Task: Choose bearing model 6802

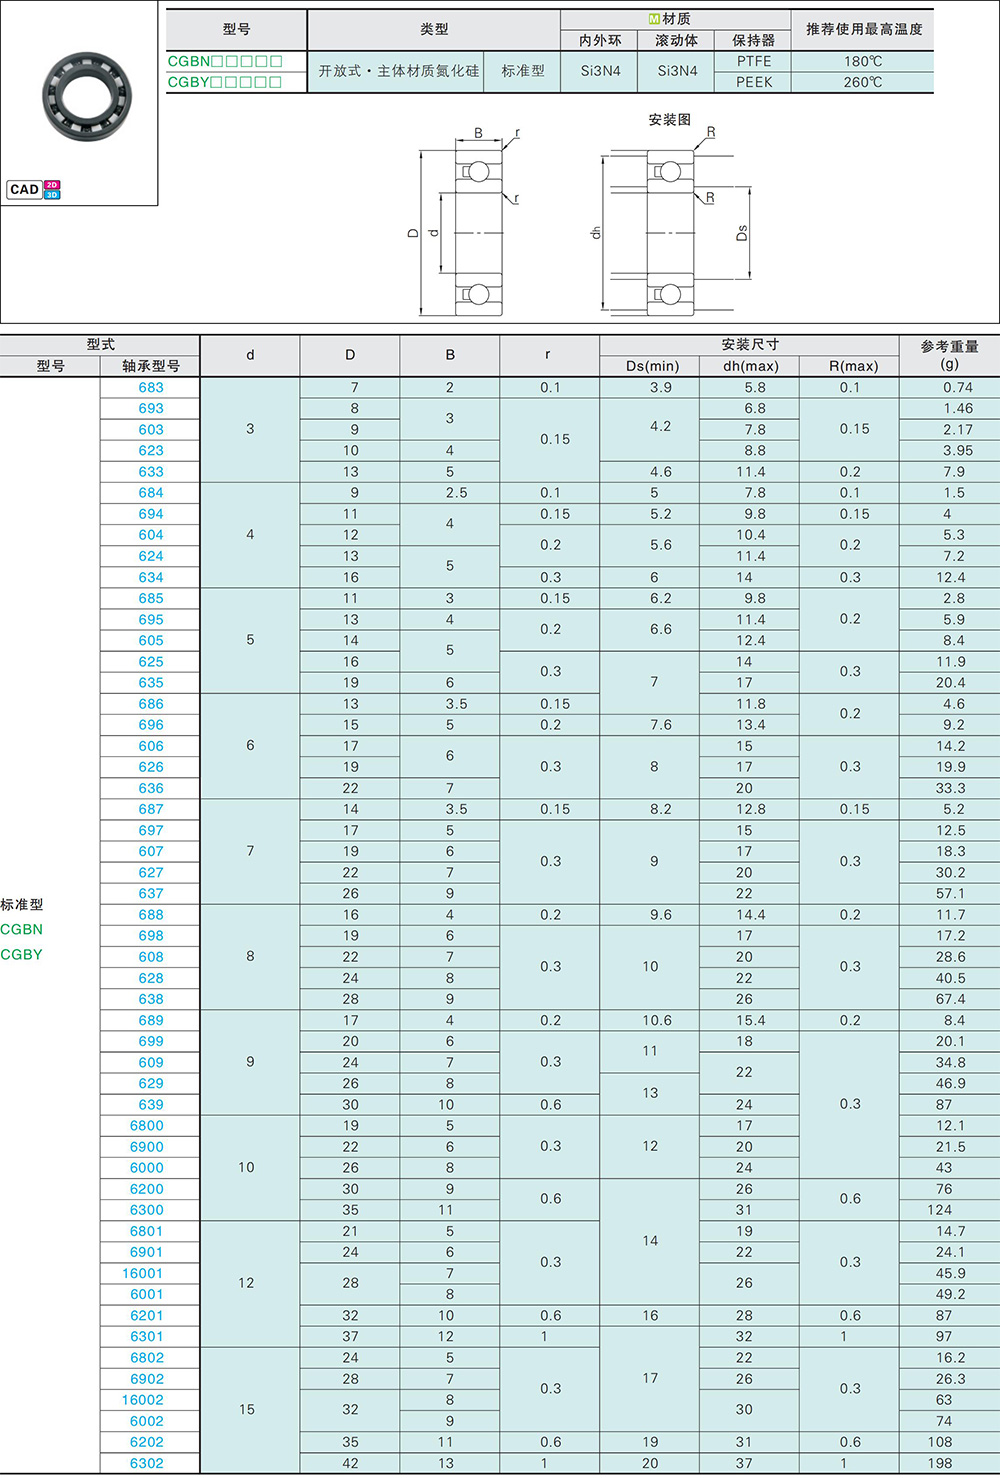Action: tap(147, 1358)
